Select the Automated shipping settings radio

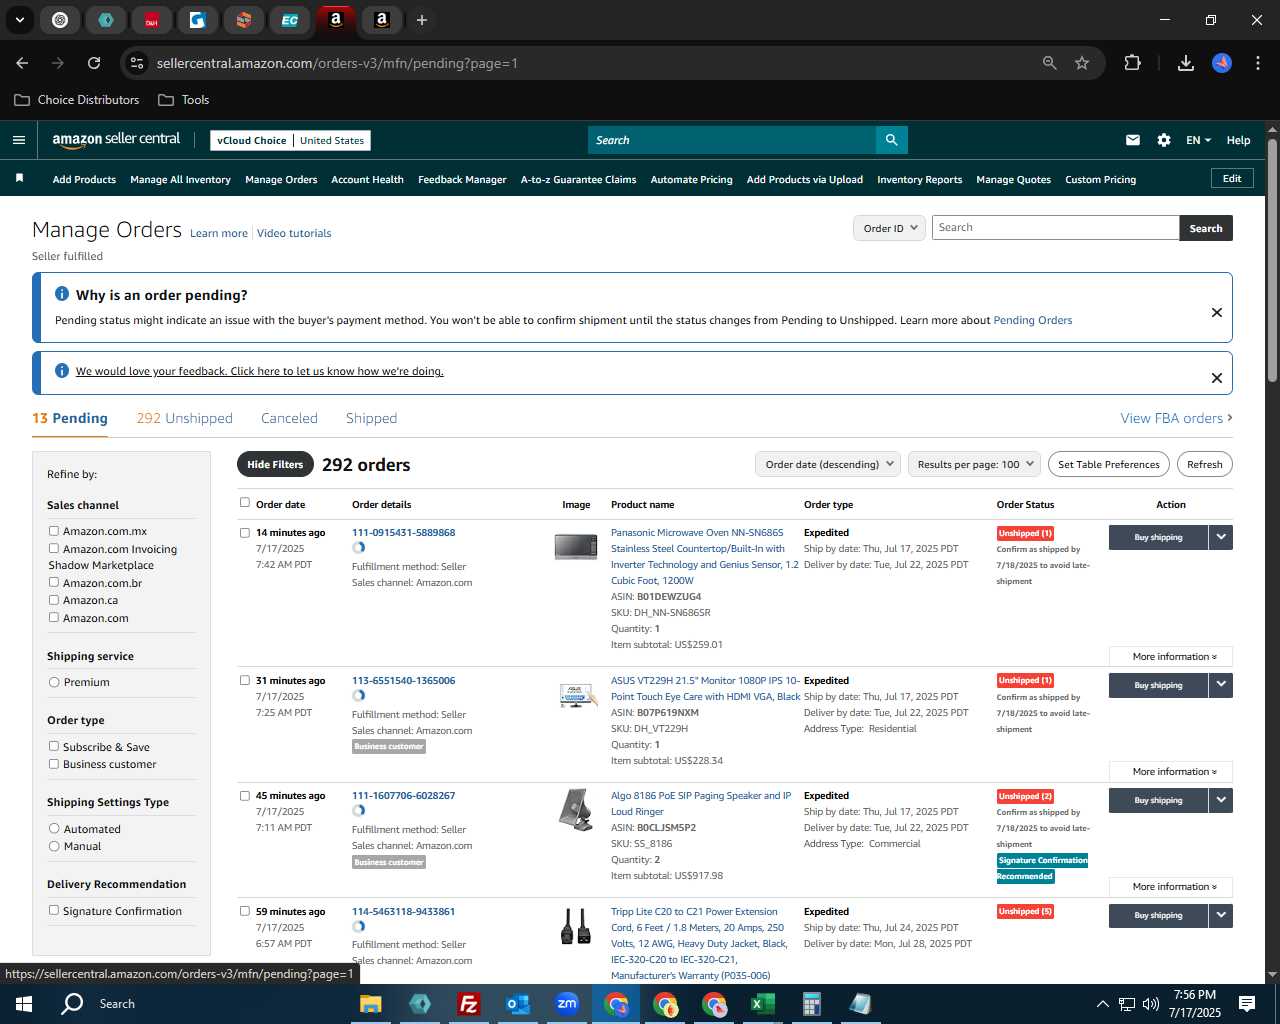point(54,828)
